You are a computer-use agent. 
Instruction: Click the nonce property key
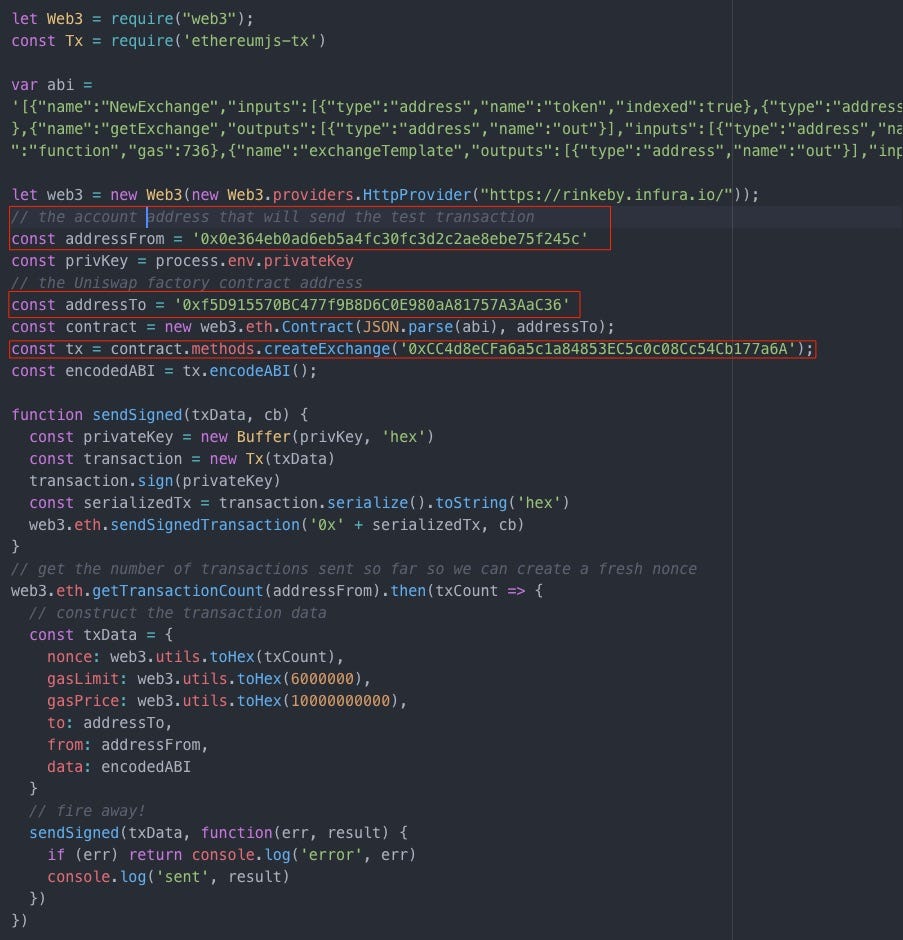(x=70, y=656)
